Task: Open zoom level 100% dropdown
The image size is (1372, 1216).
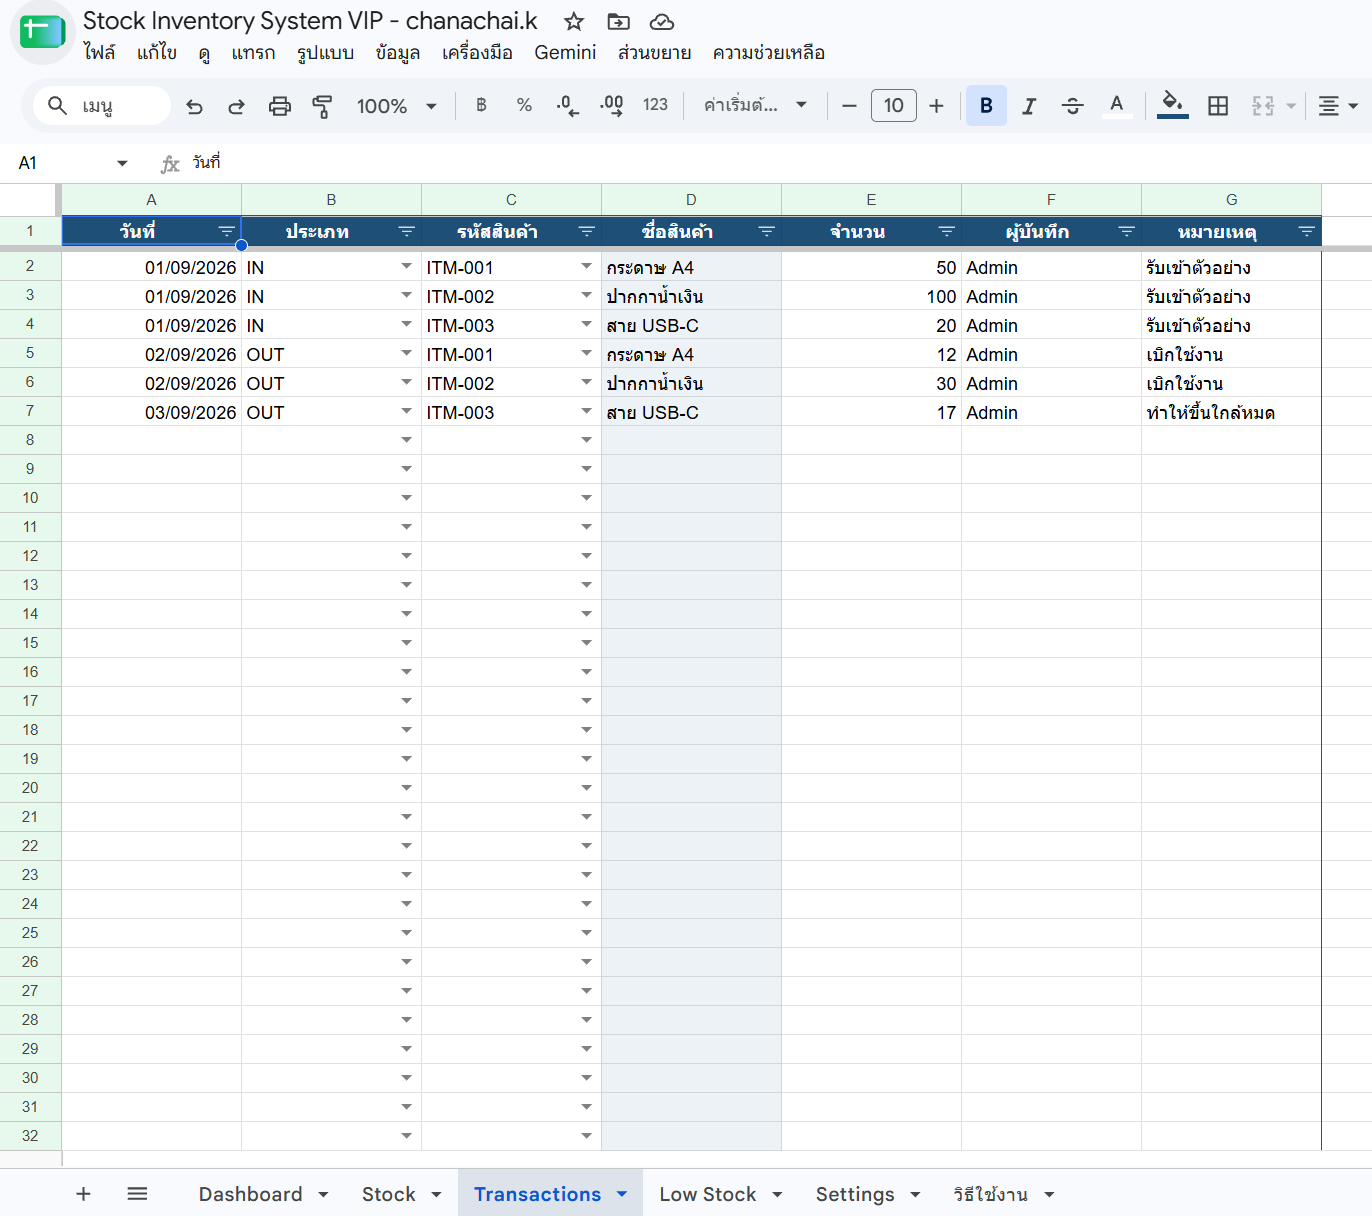Action: pos(397,106)
